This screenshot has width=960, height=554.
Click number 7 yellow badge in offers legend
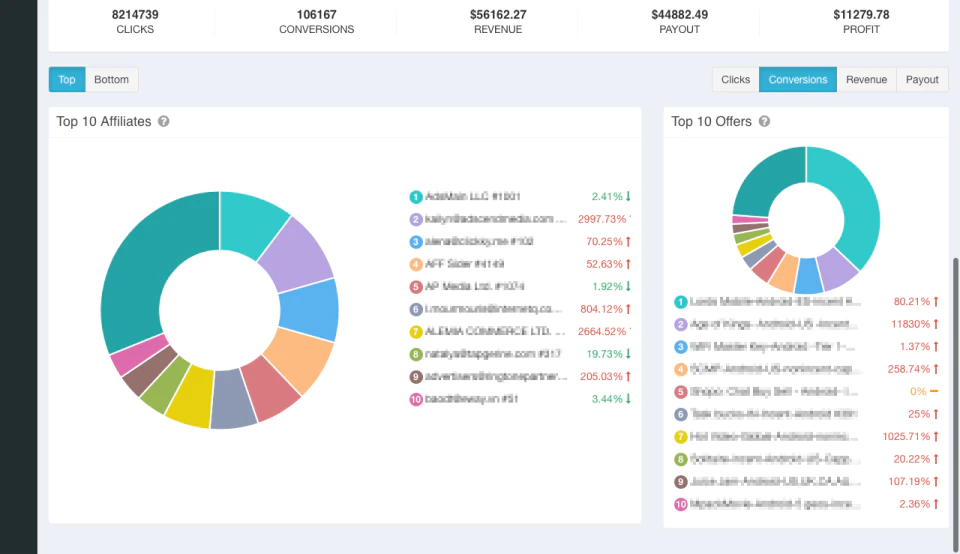click(x=680, y=436)
